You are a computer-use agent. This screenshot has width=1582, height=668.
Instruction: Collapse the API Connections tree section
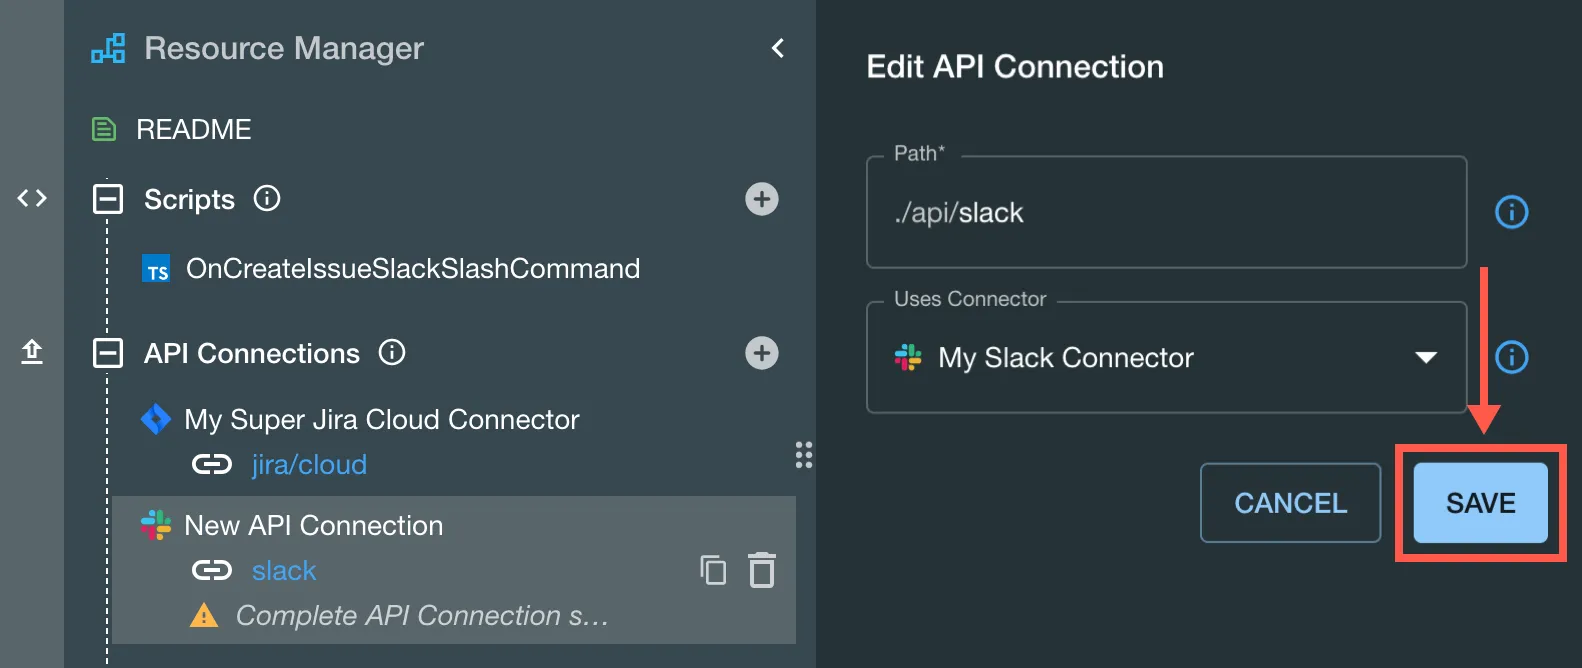(x=108, y=353)
